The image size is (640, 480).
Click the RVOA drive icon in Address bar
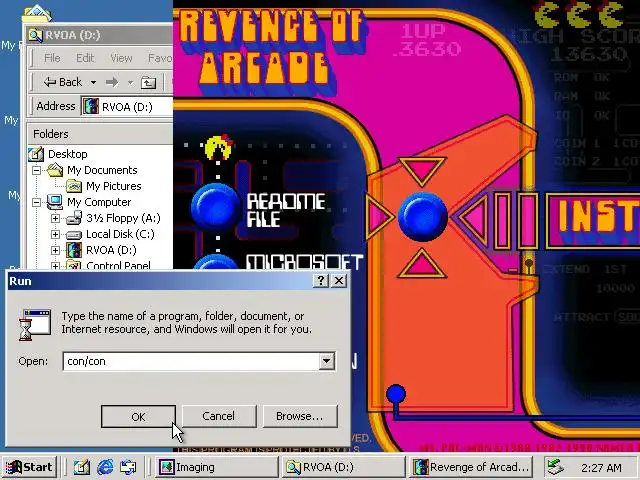91,107
